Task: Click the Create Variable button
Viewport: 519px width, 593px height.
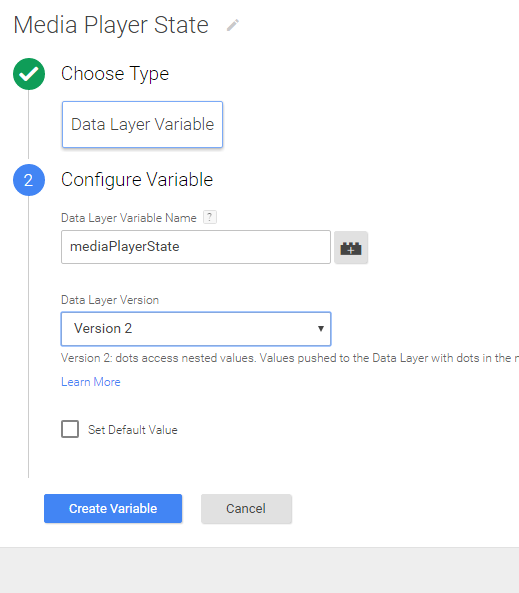Action: click(x=113, y=509)
